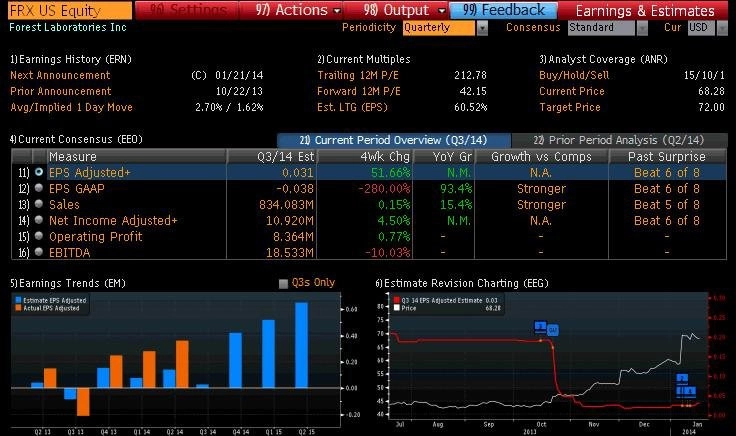Click red Q3 14 EPS Adjusted Estimate swatch
736x436 pixels.
[x=397, y=300]
